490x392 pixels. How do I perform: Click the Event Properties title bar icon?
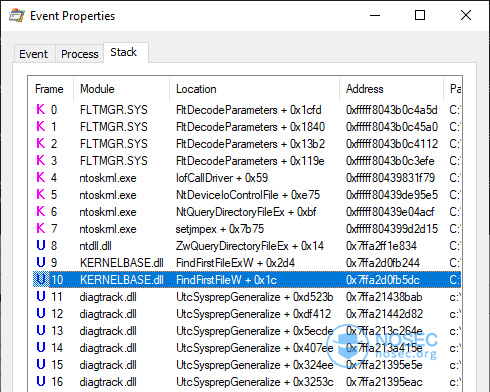17,16
